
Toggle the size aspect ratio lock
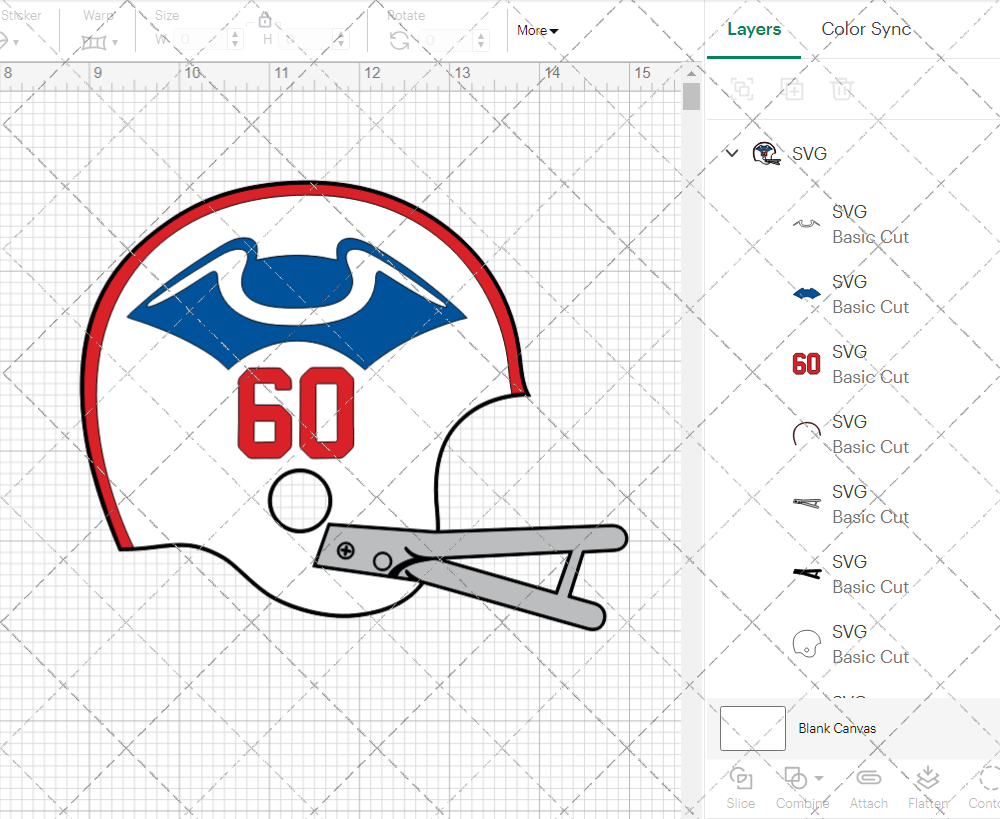tap(265, 20)
